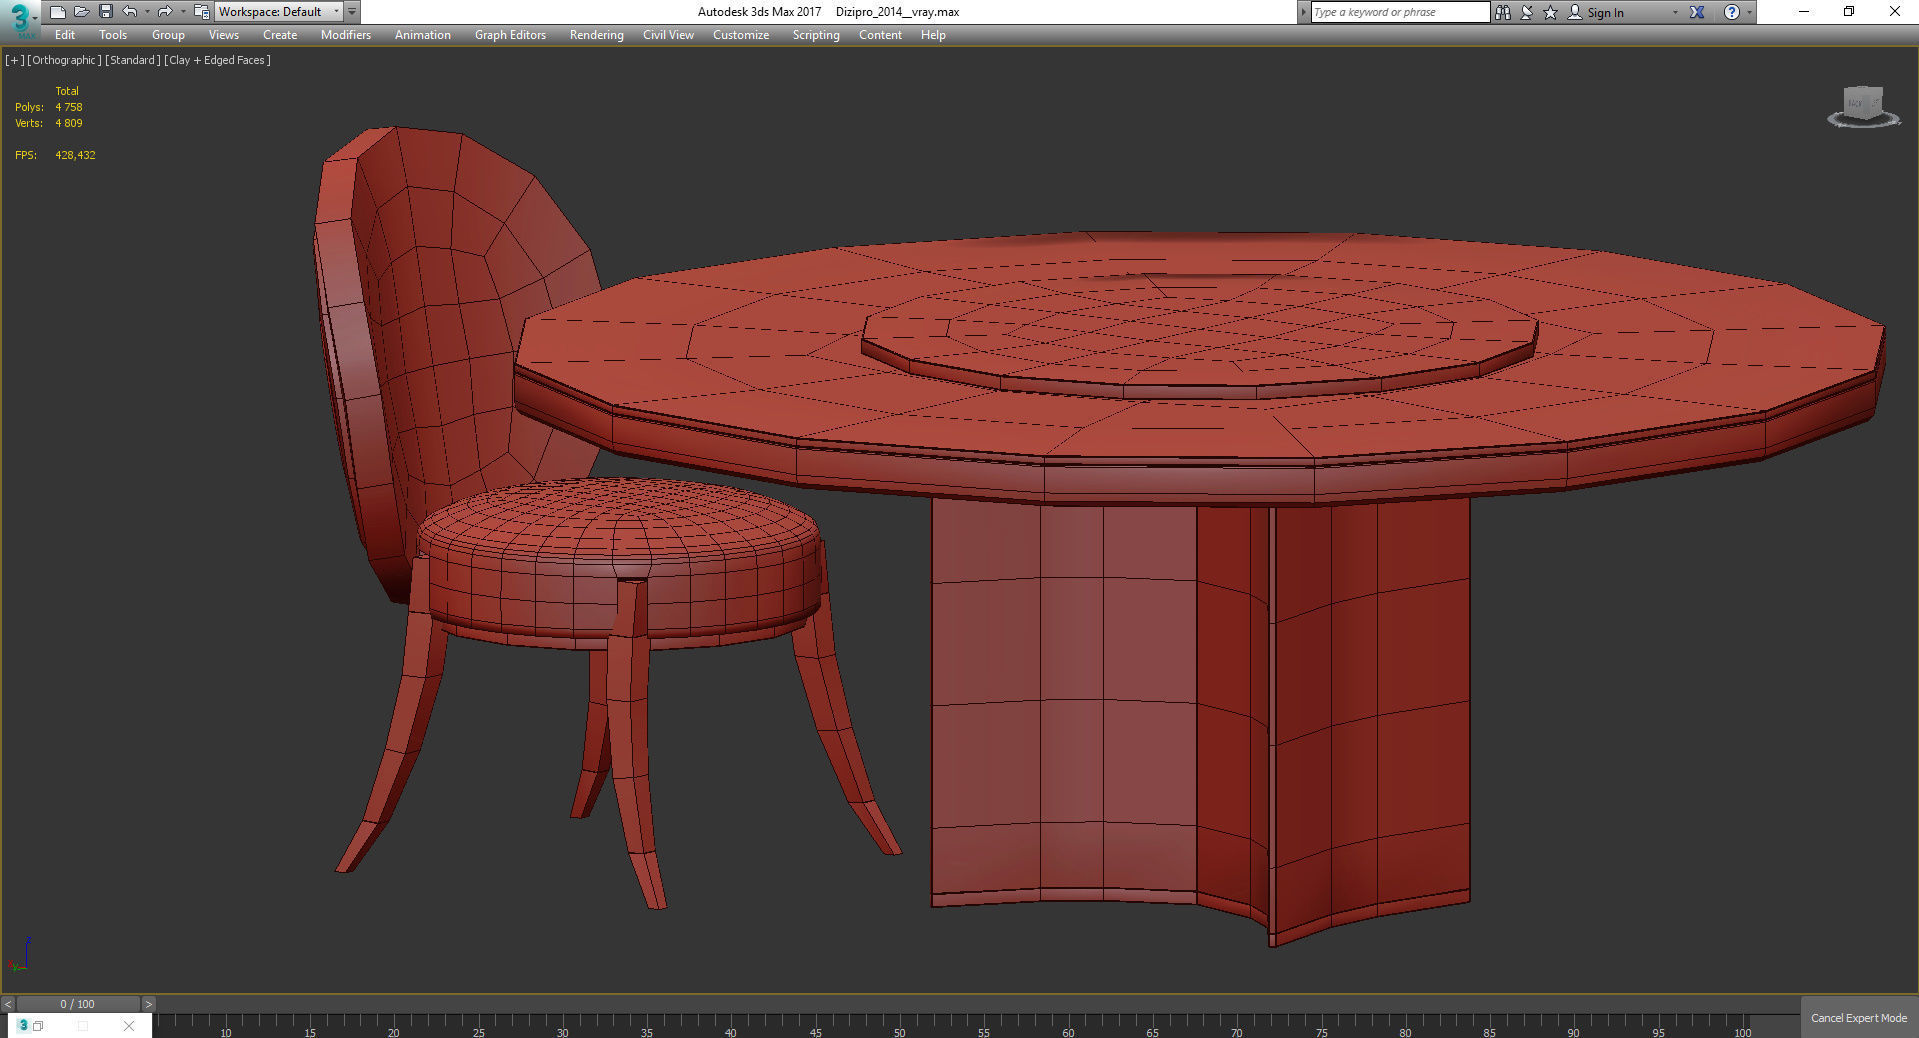Open the Workspace: Default dropdown
Screen dimensions: 1919x1038
coord(279,12)
